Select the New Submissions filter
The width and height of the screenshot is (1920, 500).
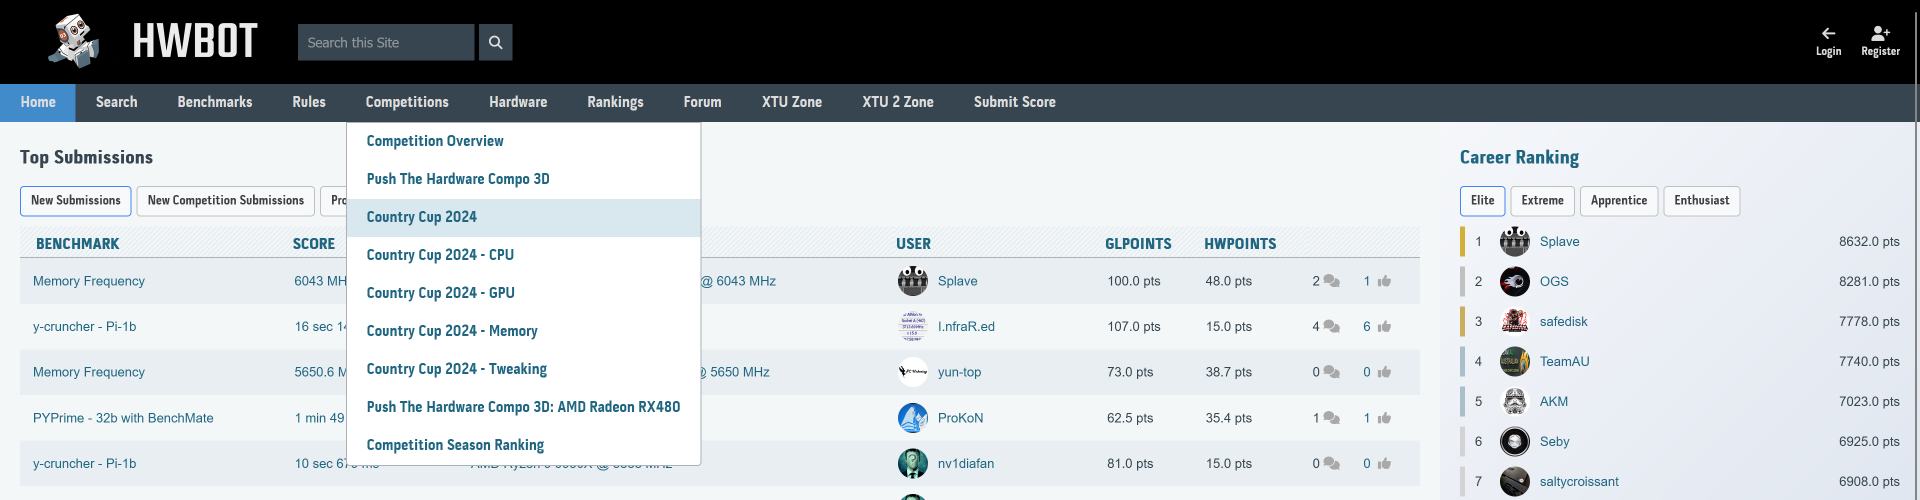pyautogui.click(x=76, y=201)
